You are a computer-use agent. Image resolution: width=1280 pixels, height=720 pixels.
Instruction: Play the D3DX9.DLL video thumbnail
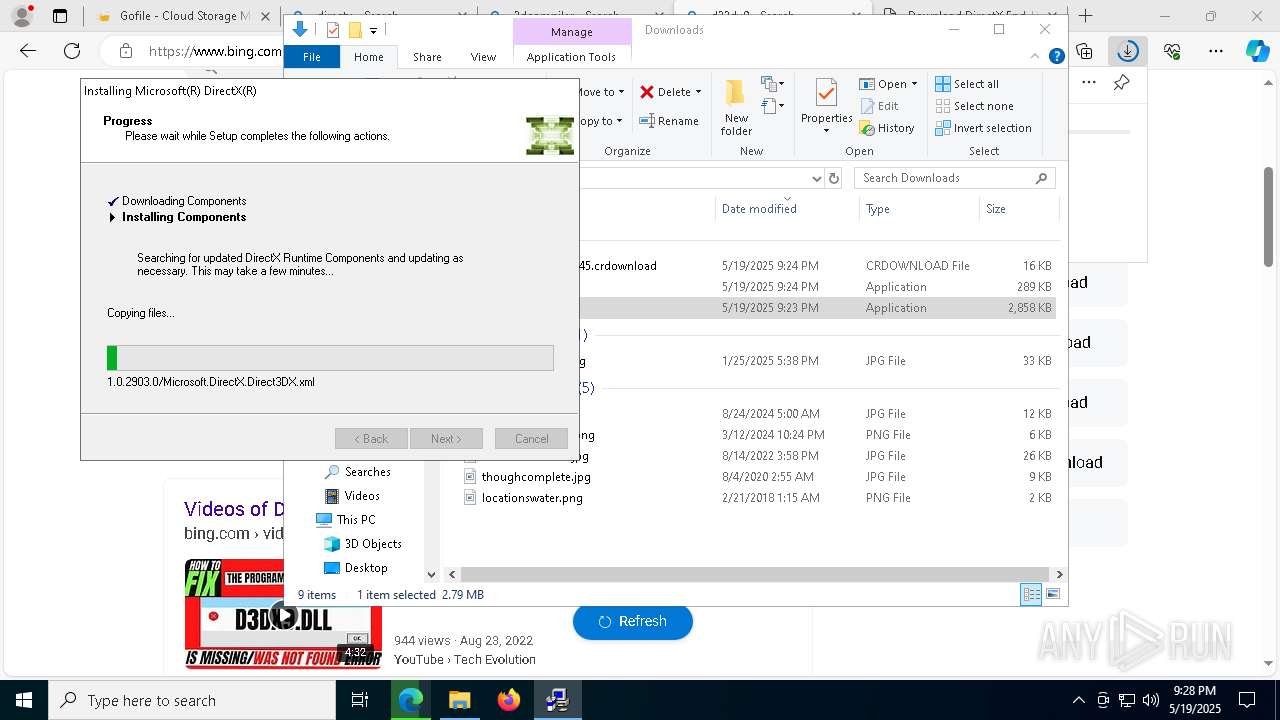coord(283,614)
